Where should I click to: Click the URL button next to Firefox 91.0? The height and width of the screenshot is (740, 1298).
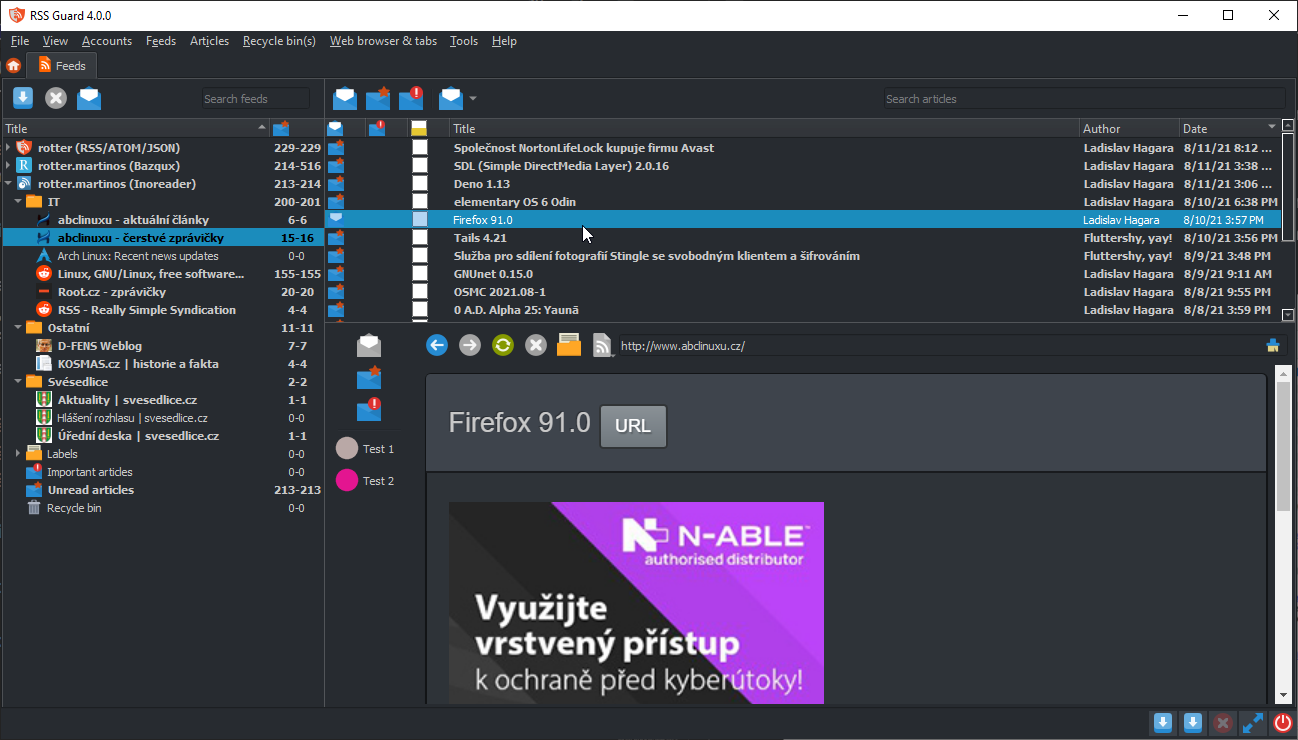click(632, 426)
